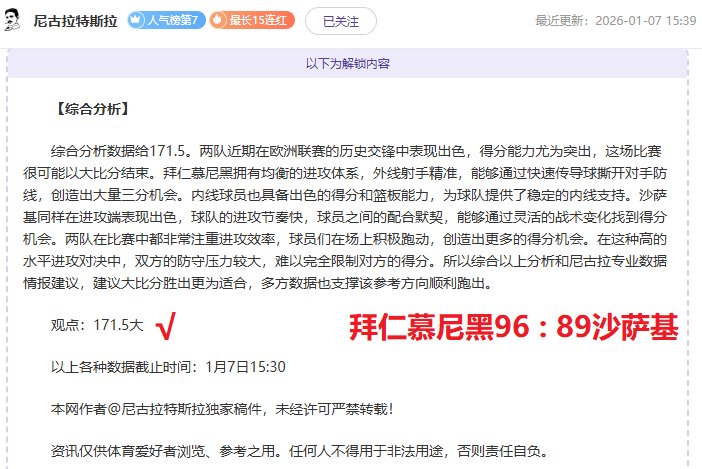Click the red score 拜仁慕尼黑96：89沙萨基
The width and height of the screenshot is (702, 469).
(513, 327)
